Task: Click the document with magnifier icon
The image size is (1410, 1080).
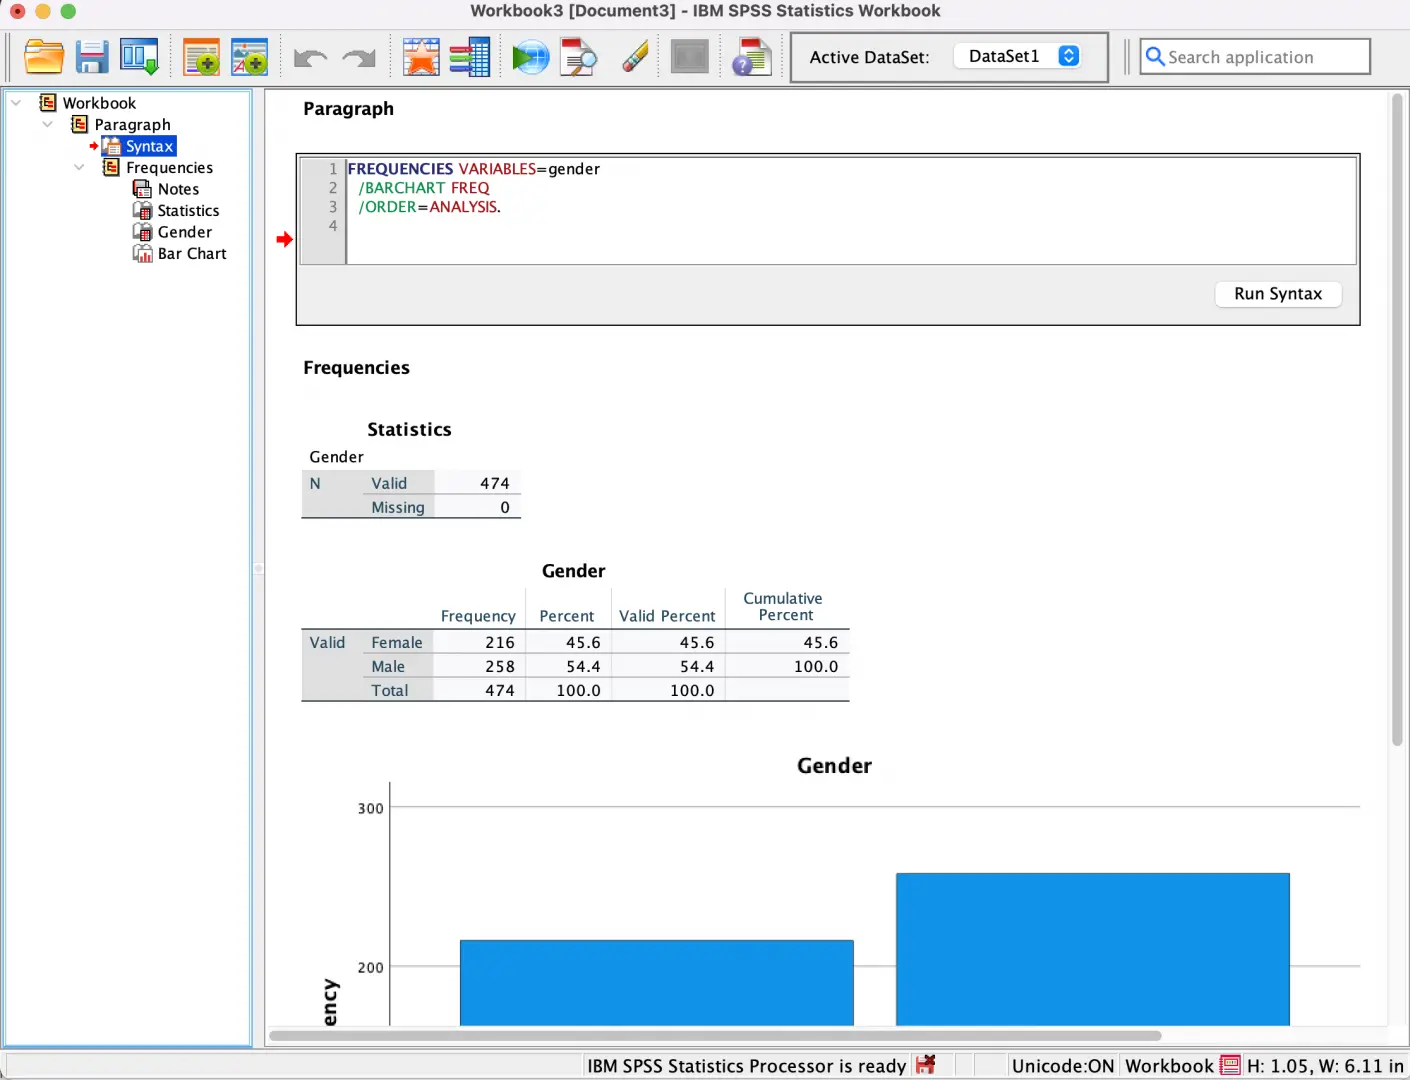Action: [x=578, y=57]
